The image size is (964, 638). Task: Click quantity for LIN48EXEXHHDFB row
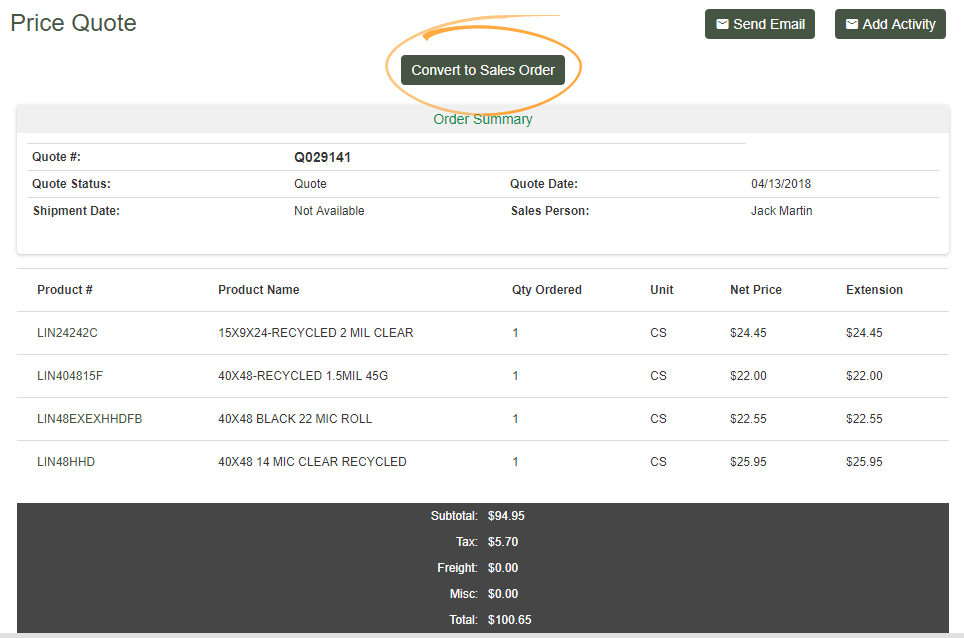515,418
